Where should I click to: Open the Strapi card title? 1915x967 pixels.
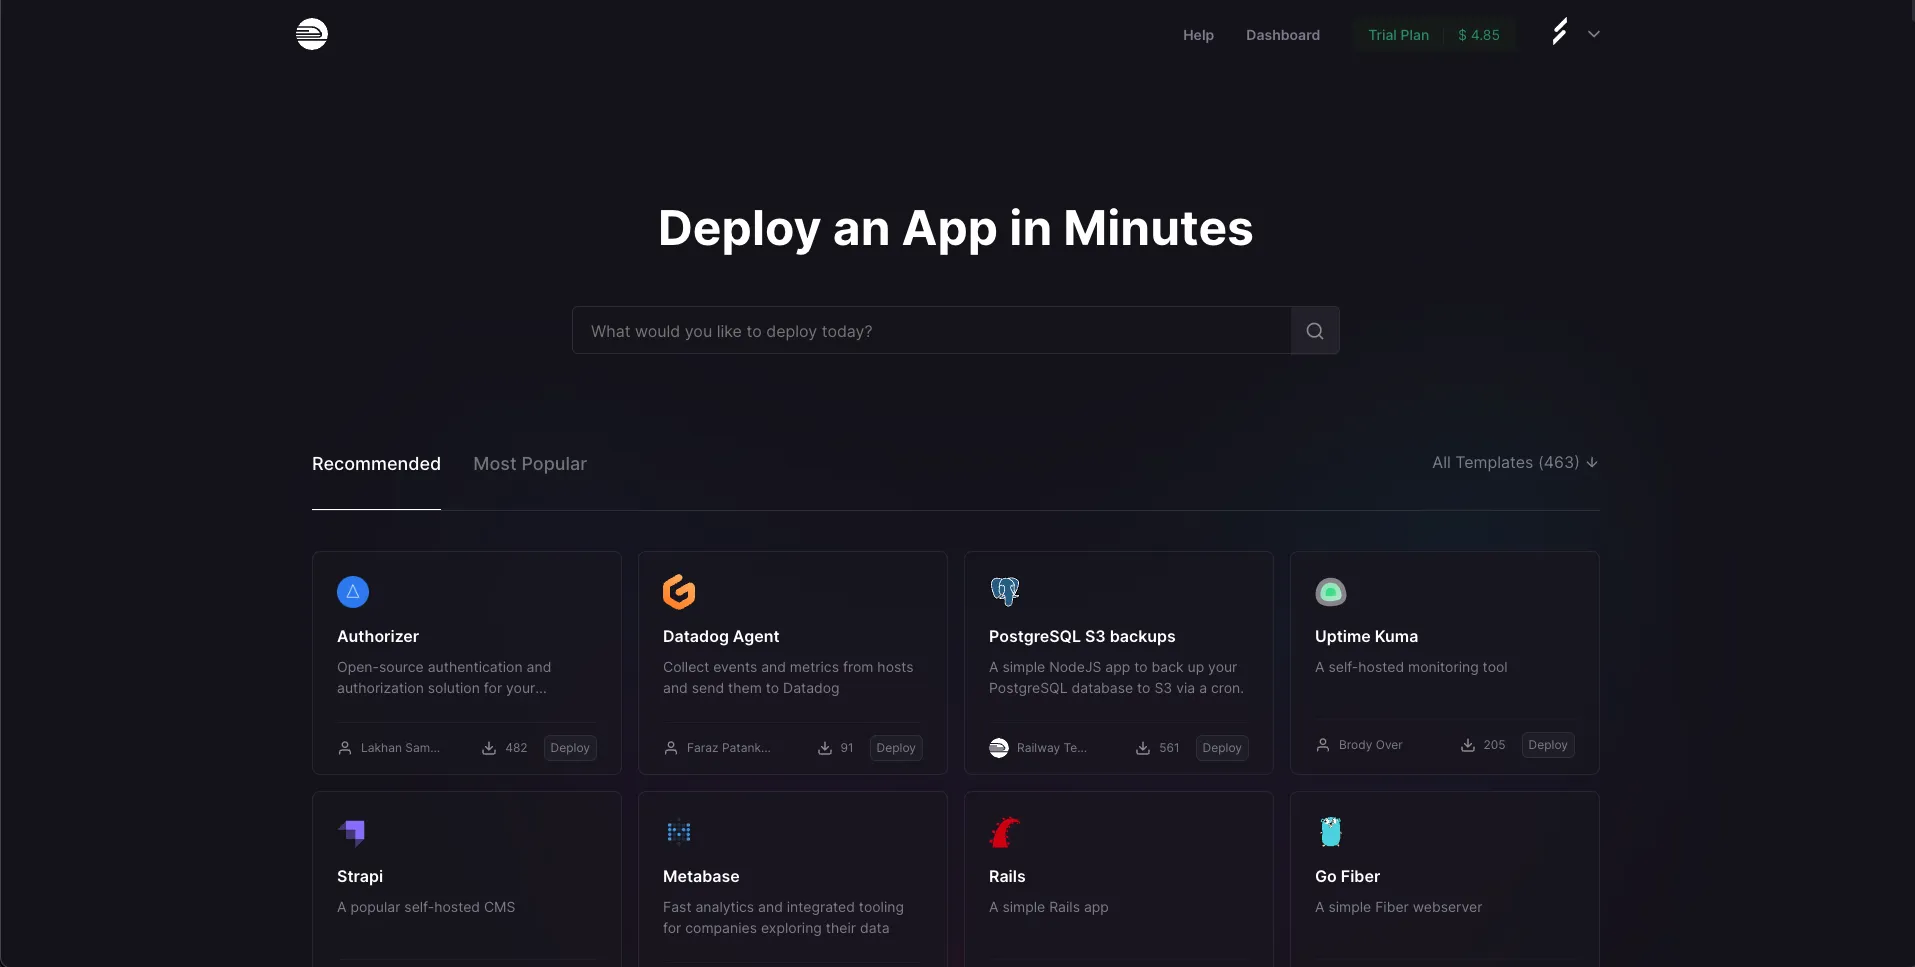pos(360,877)
